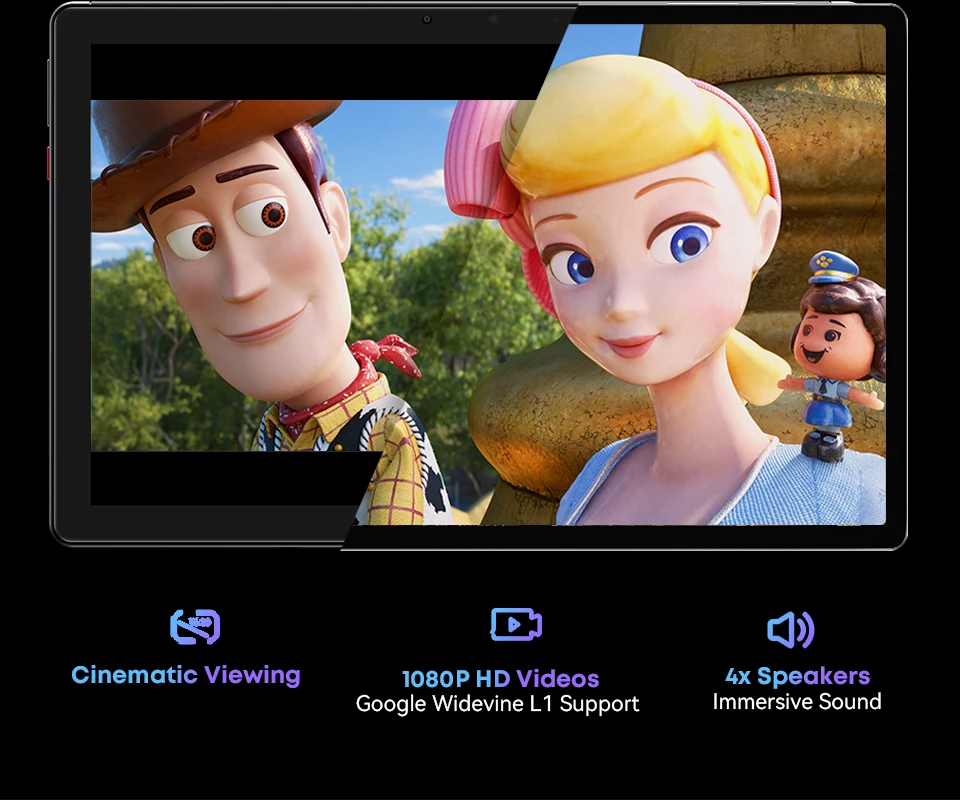Click the Immersive Sound caption

[797, 701]
